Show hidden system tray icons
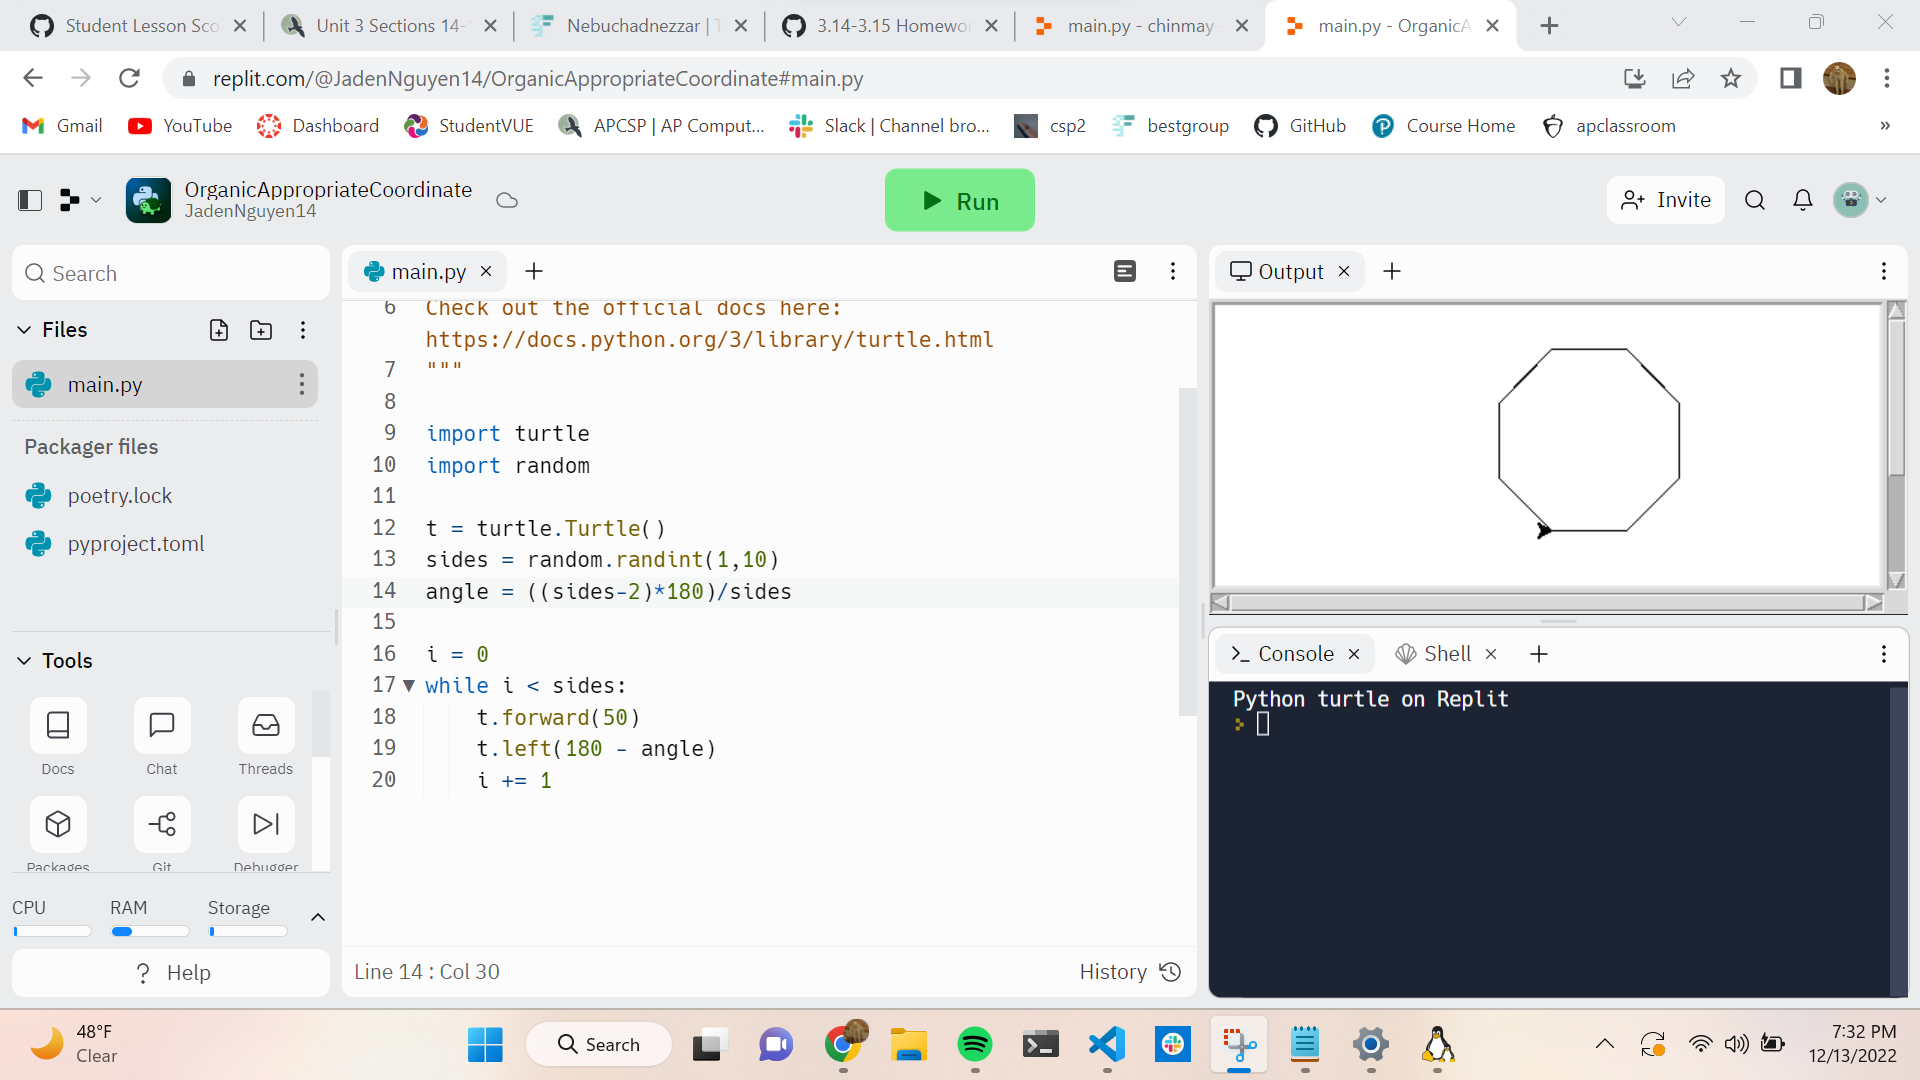 click(1605, 1045)
